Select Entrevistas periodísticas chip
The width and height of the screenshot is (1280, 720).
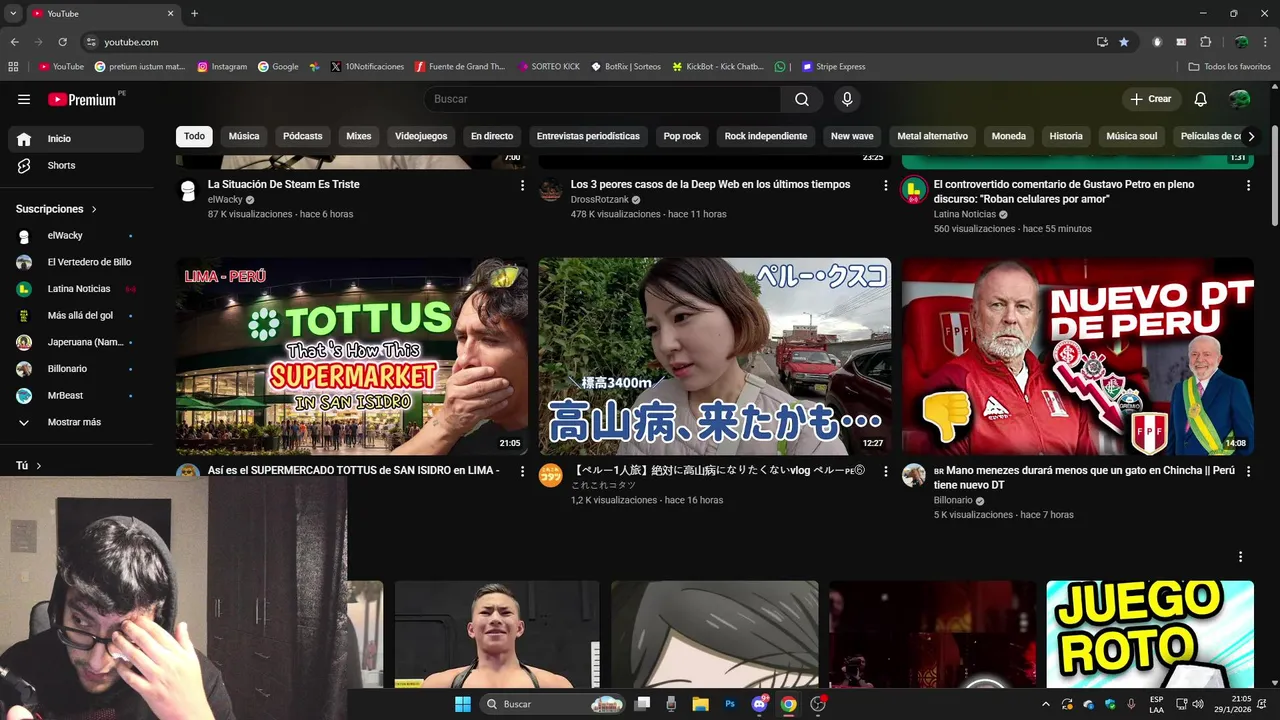pyautogui.click(x=588, y=136)
